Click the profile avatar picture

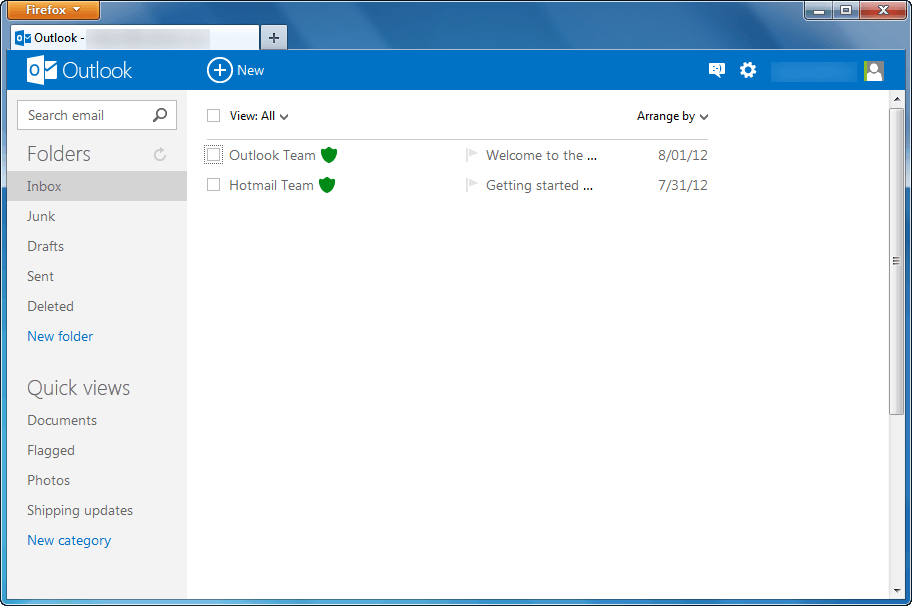pos(873,70)
